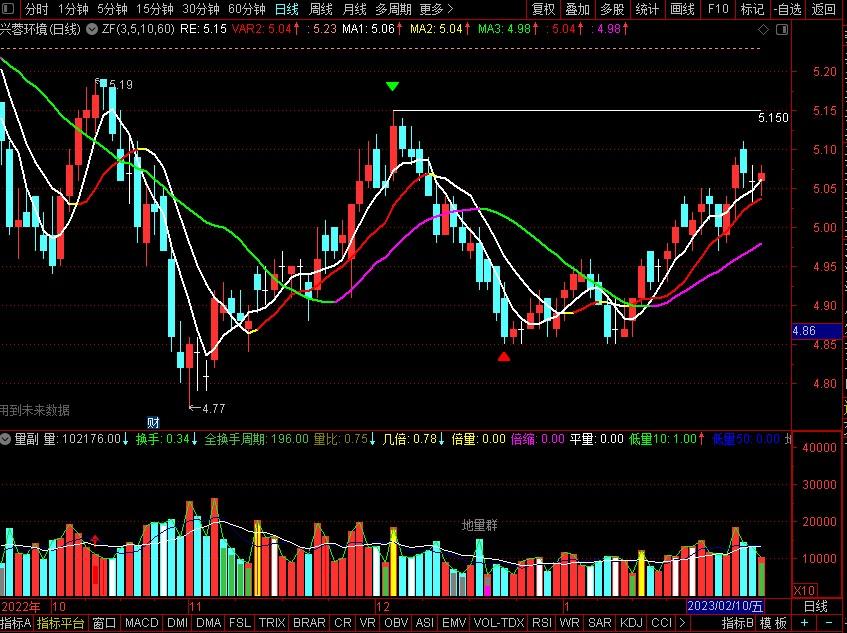Open the 多周期 multi-period view
This screenshot has height=633, width=847.
pos(393,9)
